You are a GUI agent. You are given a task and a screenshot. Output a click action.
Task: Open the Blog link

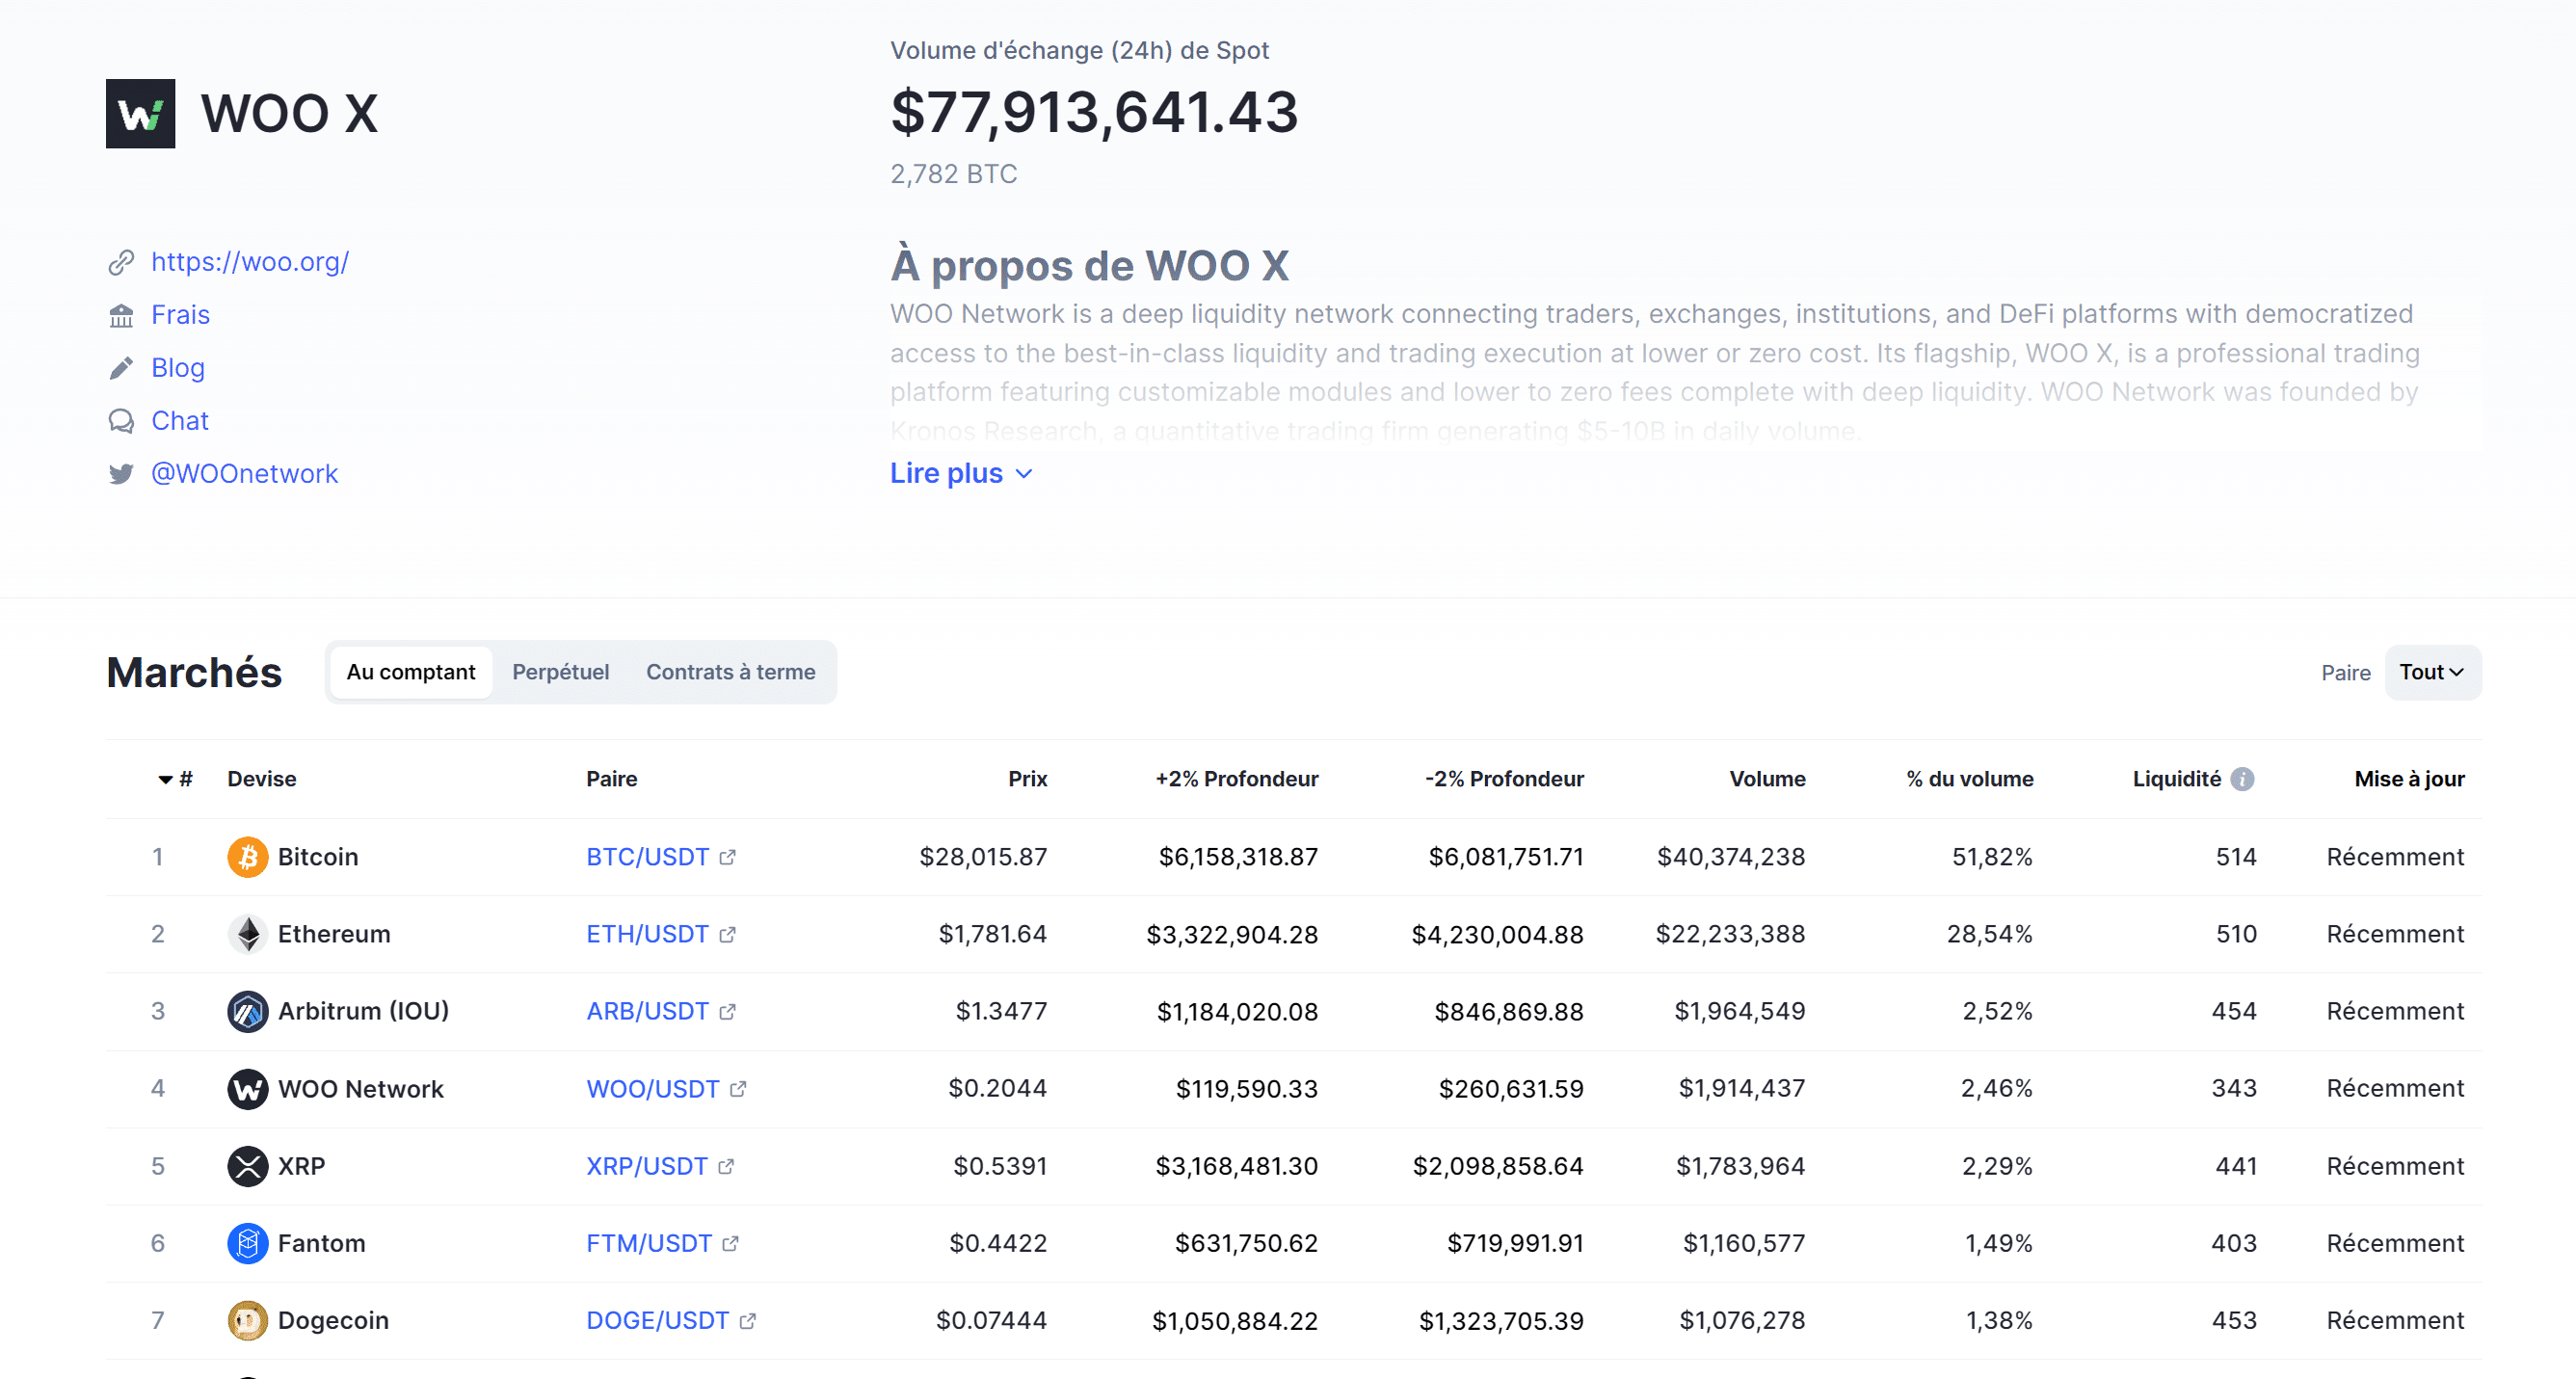coord(178,368)
